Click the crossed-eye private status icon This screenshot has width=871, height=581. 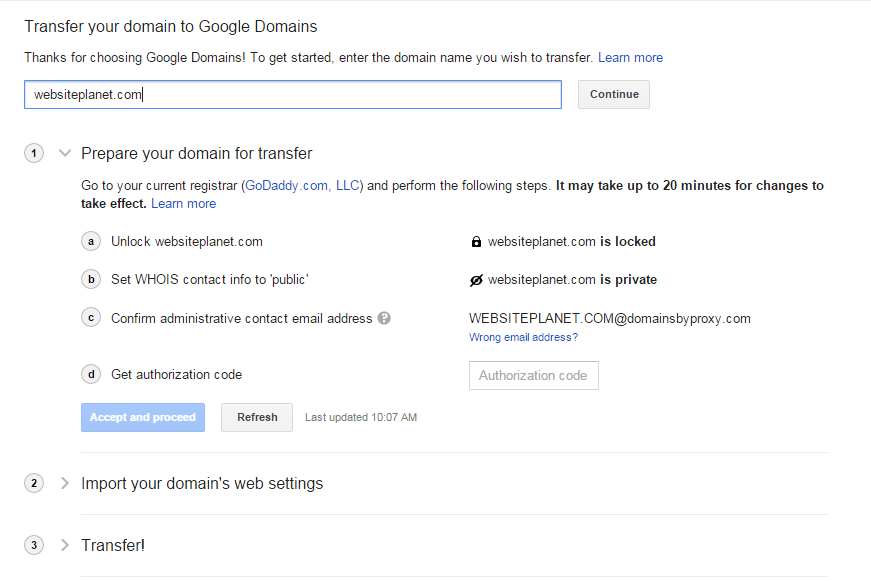coord(476,280)
